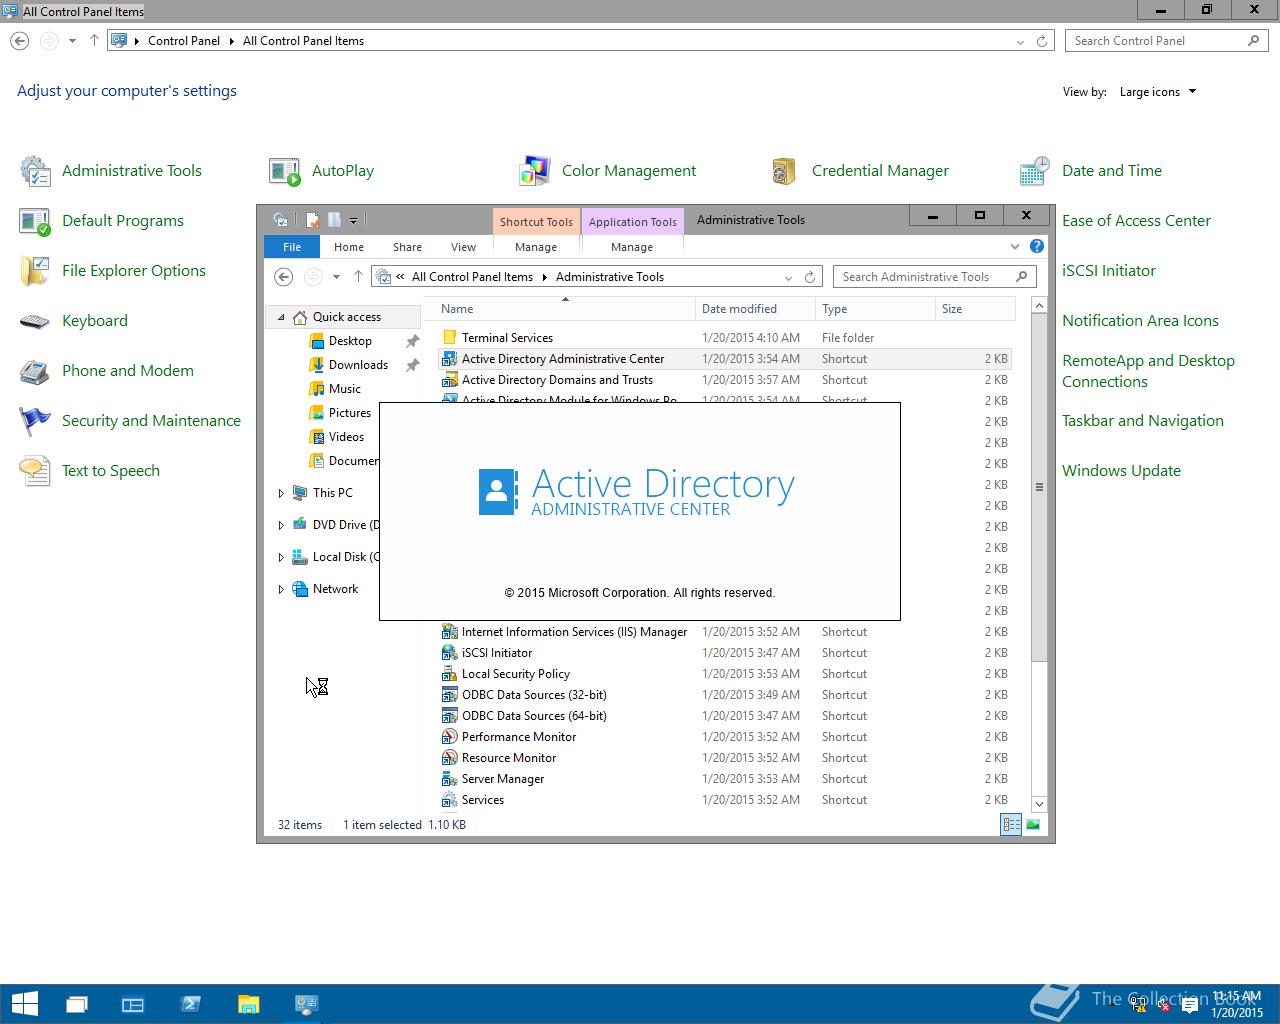Open recent locations dropdown in Explorer
Screen dimensions: 1280x1024
336,277
